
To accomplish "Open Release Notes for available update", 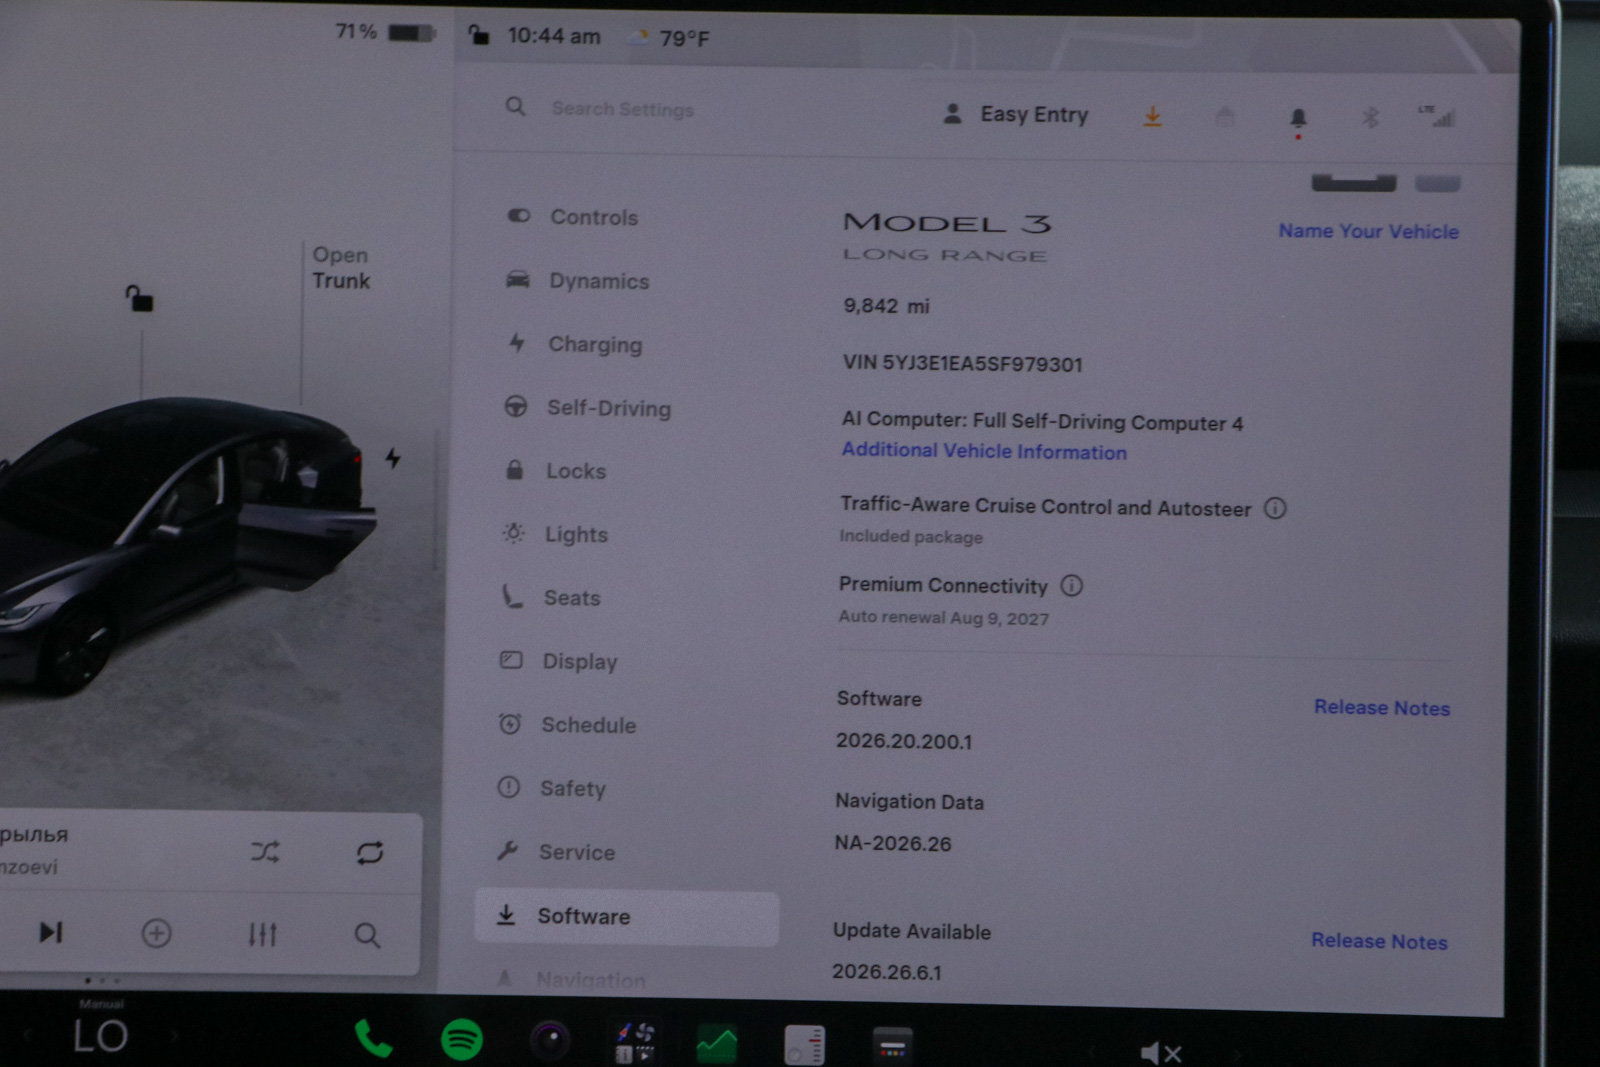I will (1379, 941).
